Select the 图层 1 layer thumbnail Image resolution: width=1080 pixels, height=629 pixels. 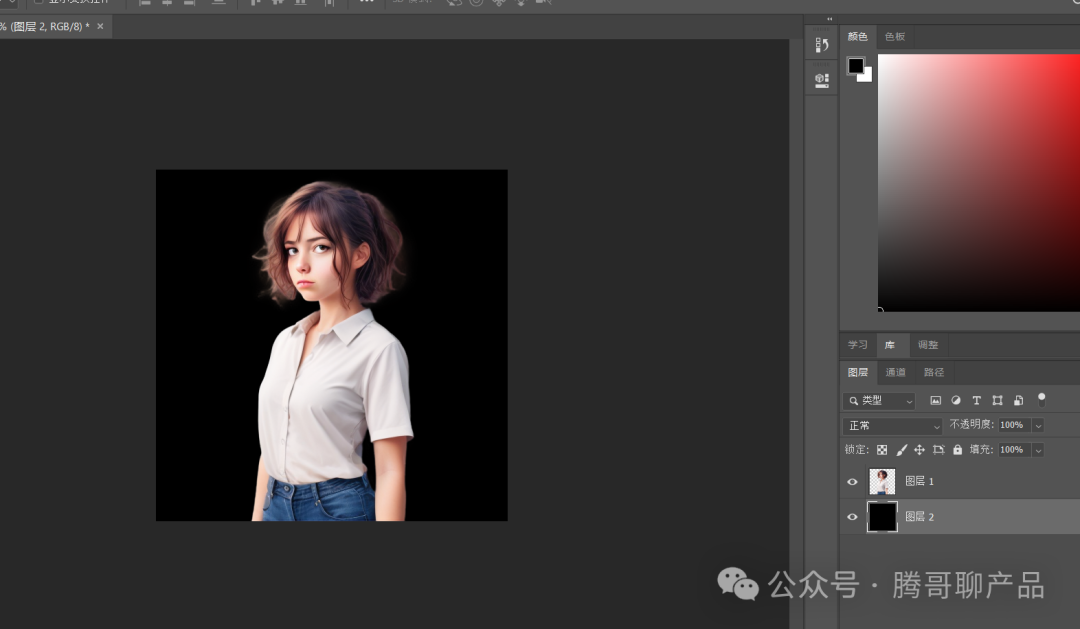882,482
